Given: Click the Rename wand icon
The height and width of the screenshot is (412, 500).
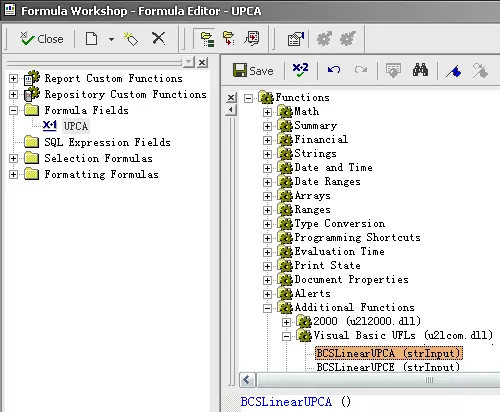Looking at the screenshot, I should (131, 39).
